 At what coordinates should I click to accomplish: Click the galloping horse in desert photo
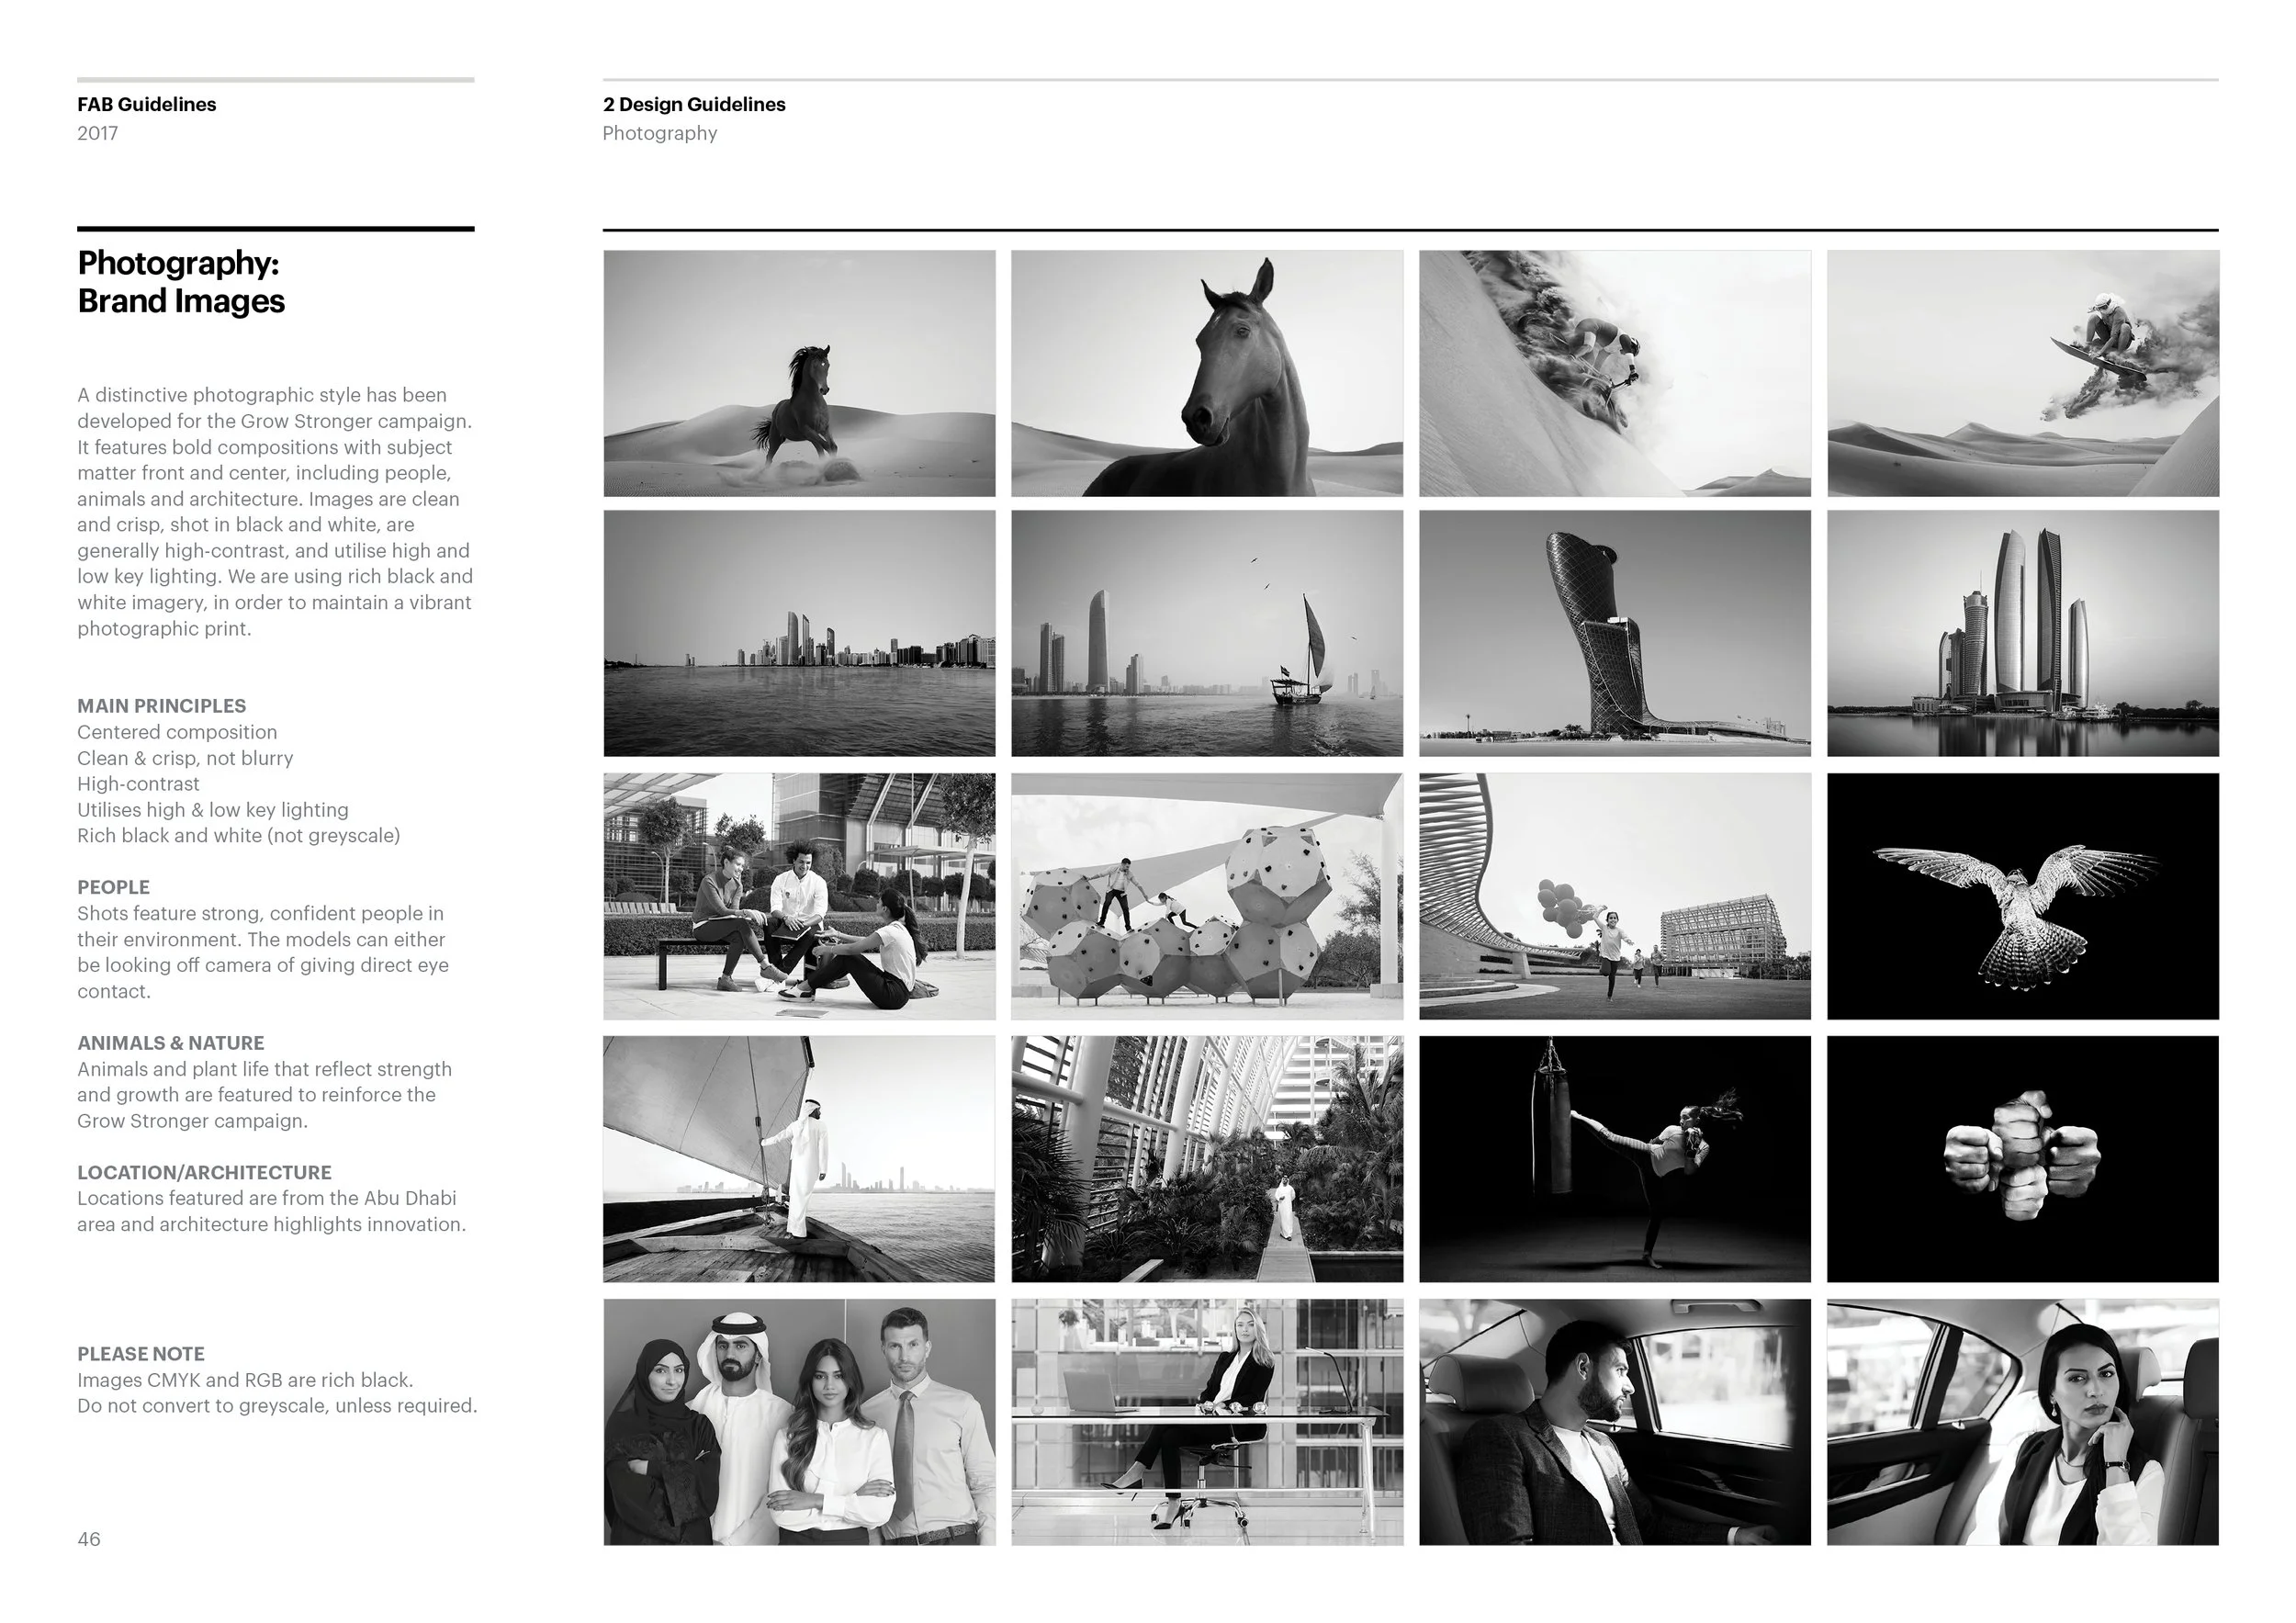(799, 373)
